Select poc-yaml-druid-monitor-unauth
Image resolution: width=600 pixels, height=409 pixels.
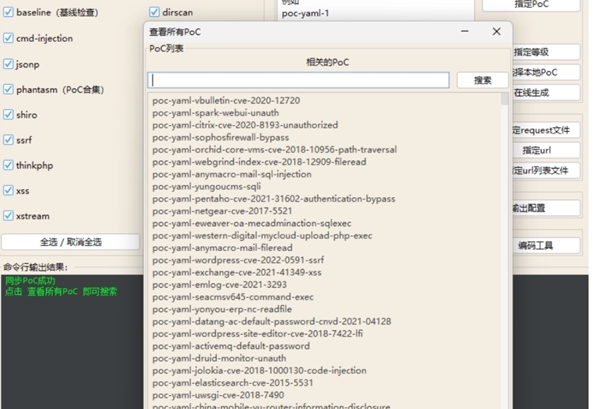(219, 358)
